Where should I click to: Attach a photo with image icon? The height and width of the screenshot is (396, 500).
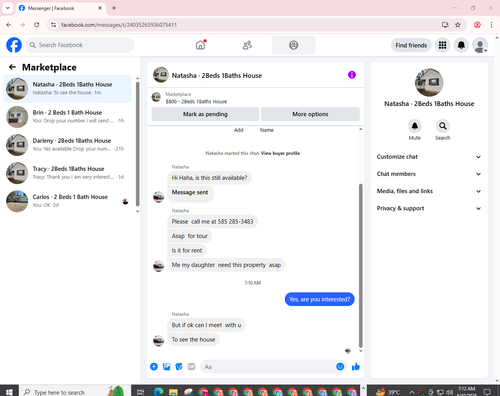click(x=166, y=367)
